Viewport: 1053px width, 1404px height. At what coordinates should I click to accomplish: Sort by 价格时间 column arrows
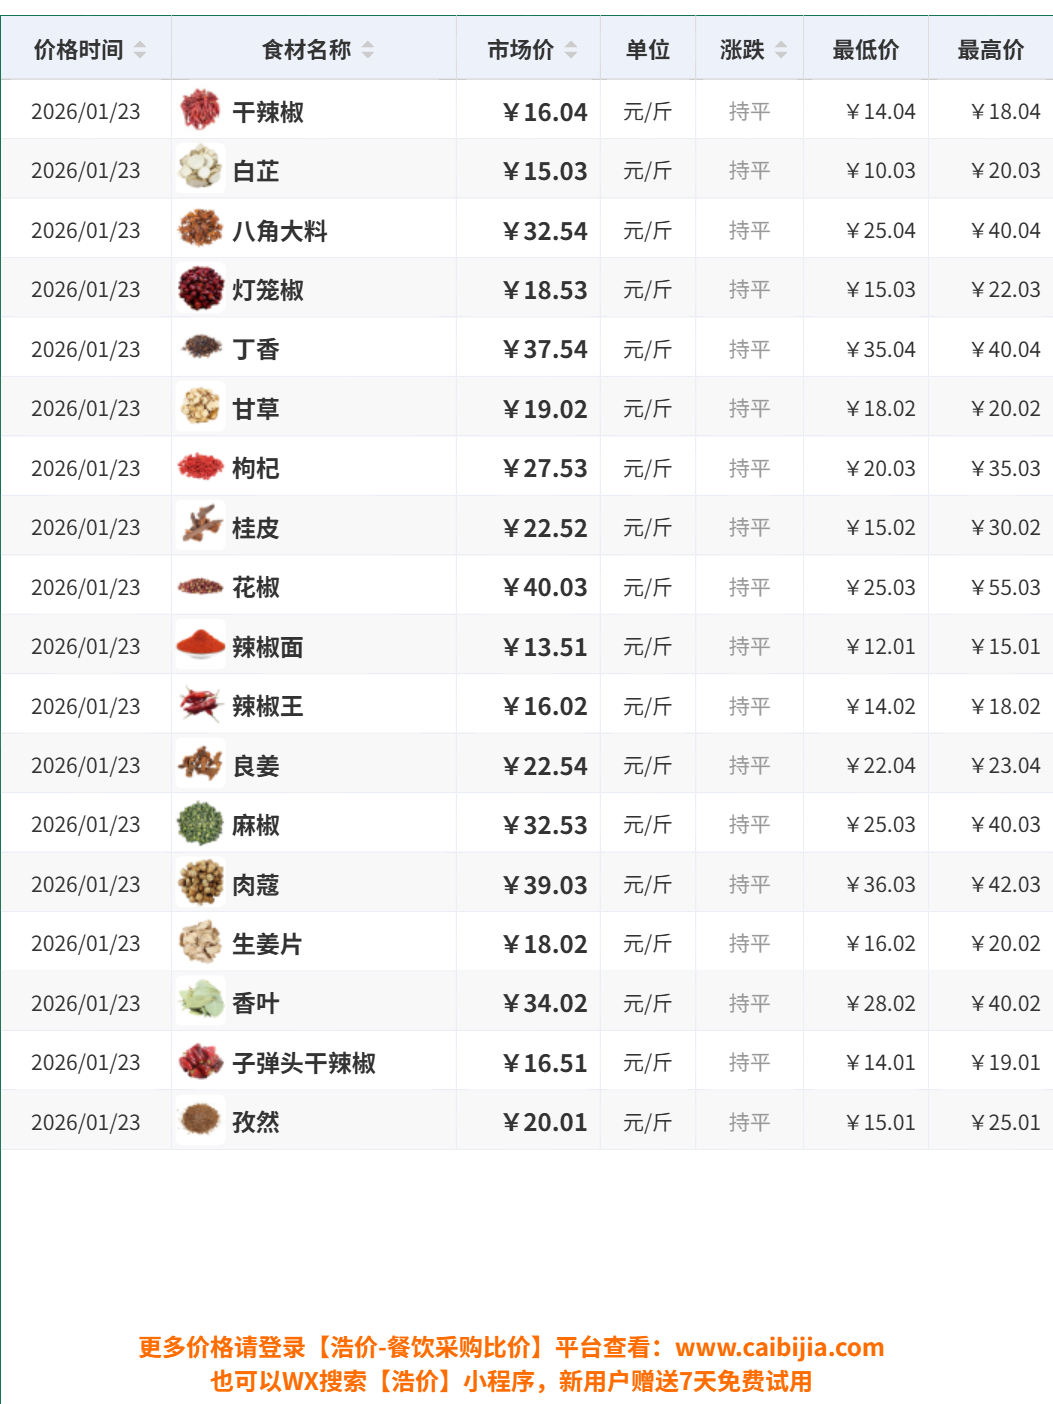140,50
